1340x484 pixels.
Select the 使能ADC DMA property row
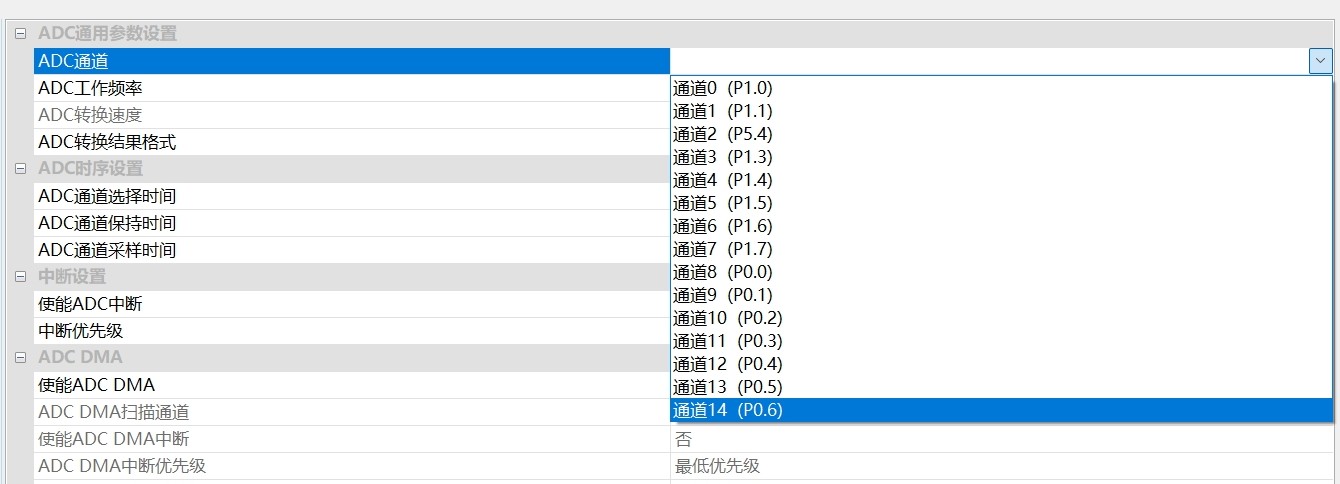pos(352,385)
